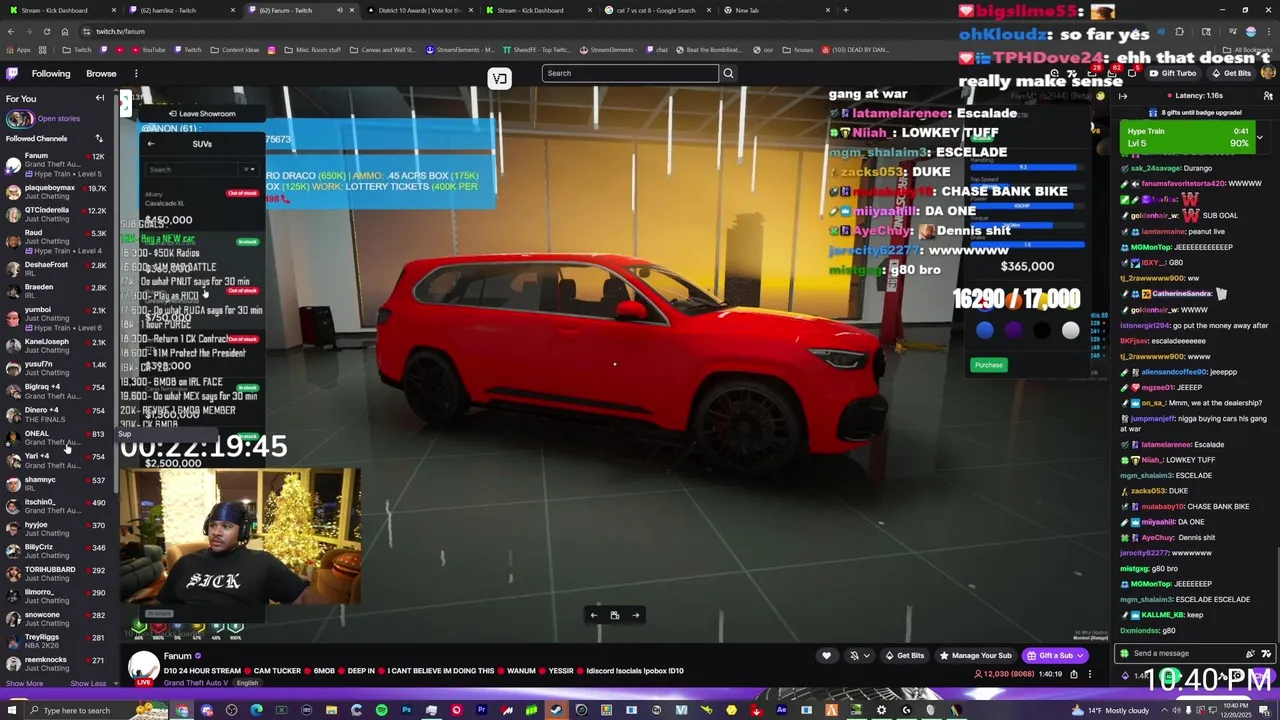Click Show More under followed channels
Viewport: 1280px width, 720px height.
[24, 683]
